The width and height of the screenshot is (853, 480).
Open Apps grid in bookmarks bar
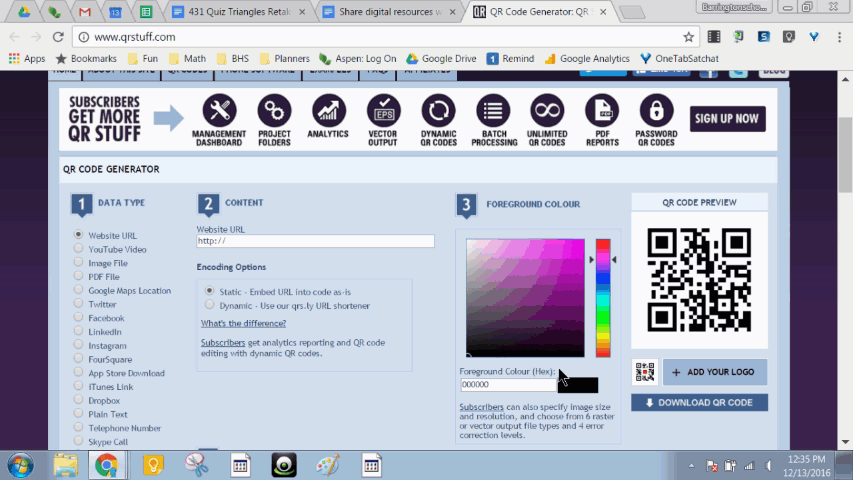click(x=27, y=58)
